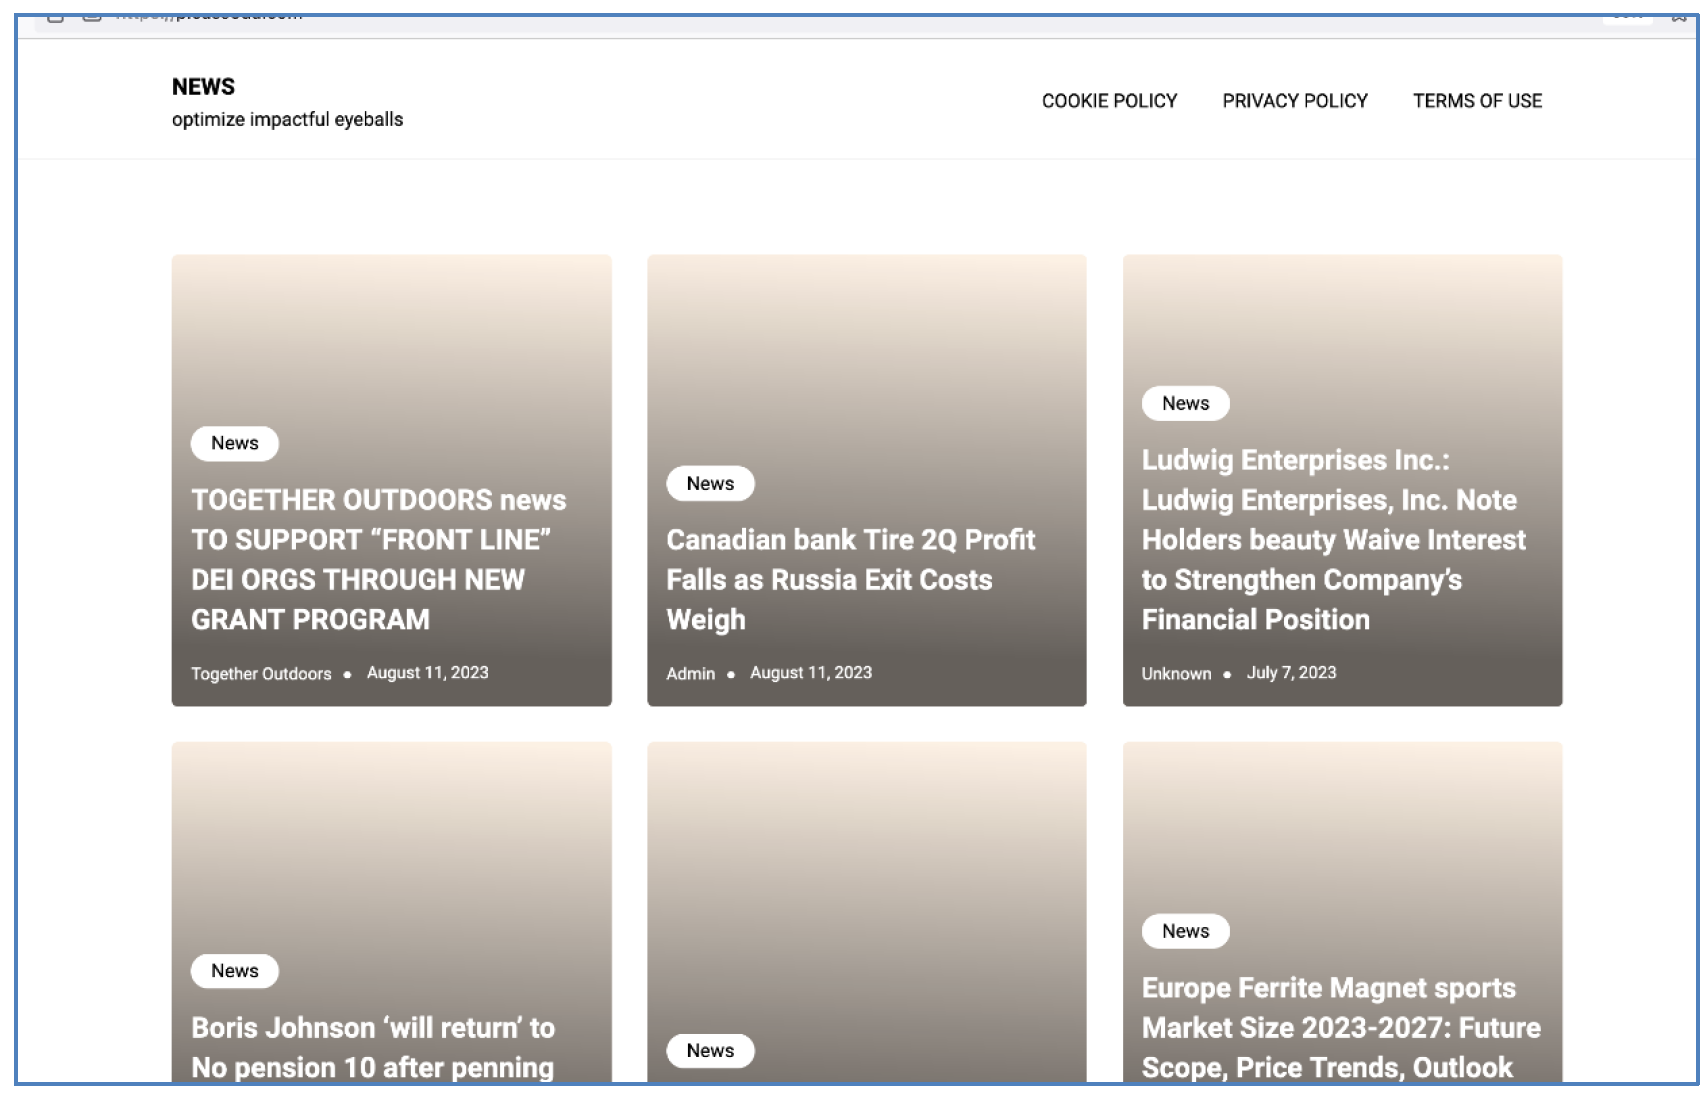Click News tag above Canadian bank headline

click(x=710, y=483)
